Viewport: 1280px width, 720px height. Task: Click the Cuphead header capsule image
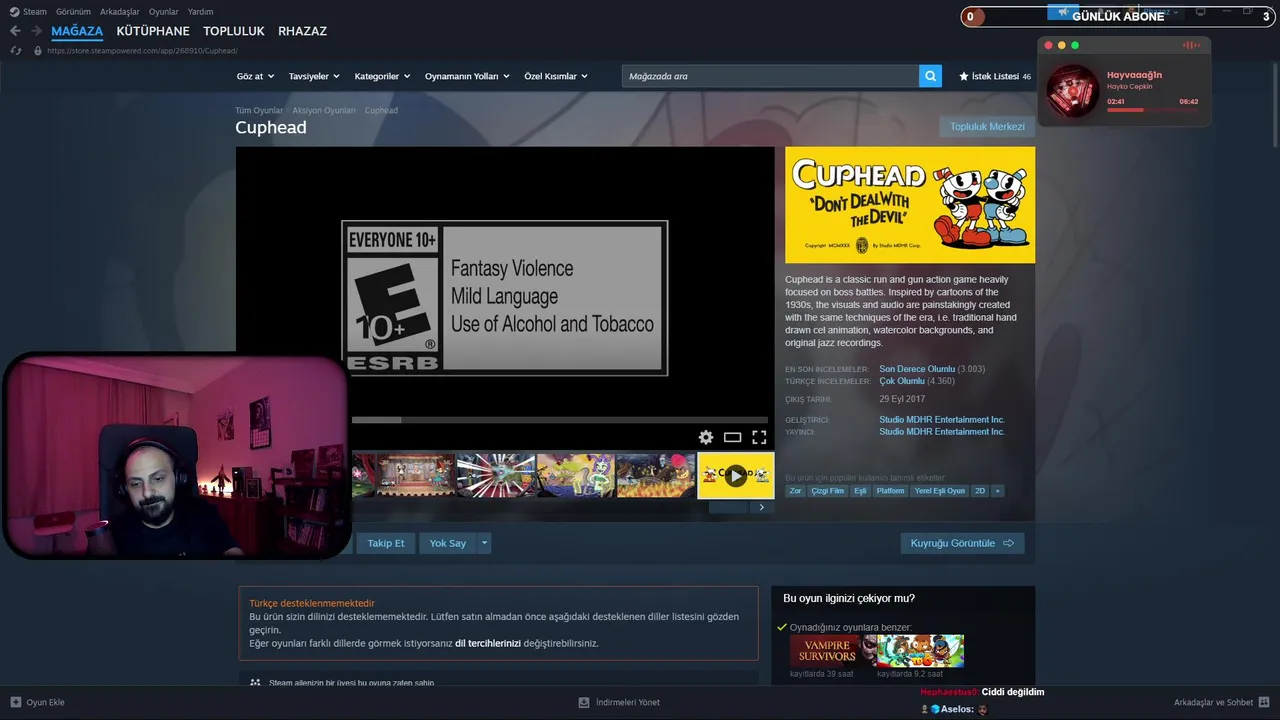(x=910, y=205)
